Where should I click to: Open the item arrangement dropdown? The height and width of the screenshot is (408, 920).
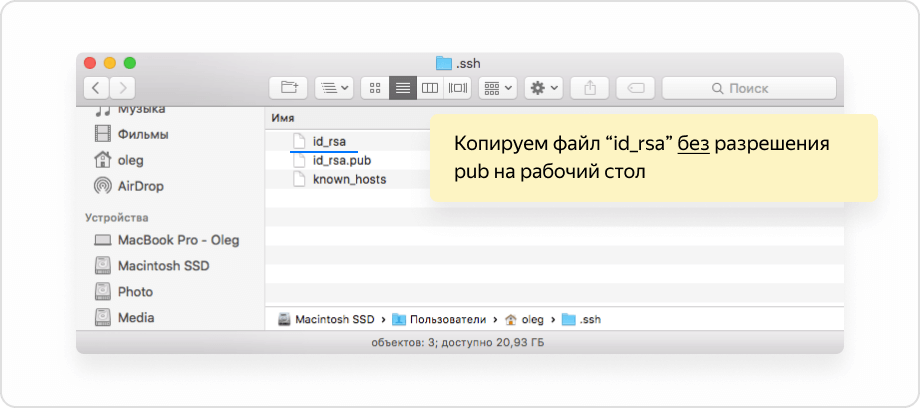click(x=497, y=88)
